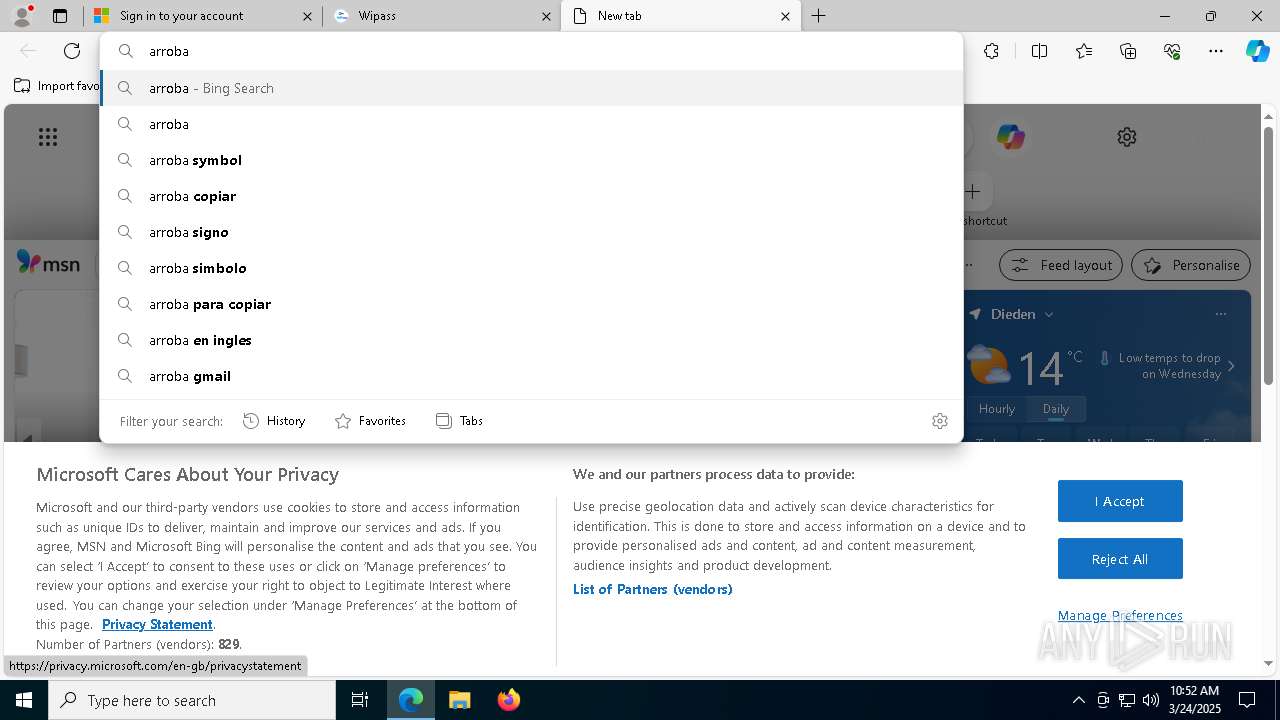
Task: Select the Hourly weather tab
Action: point(997,409)
